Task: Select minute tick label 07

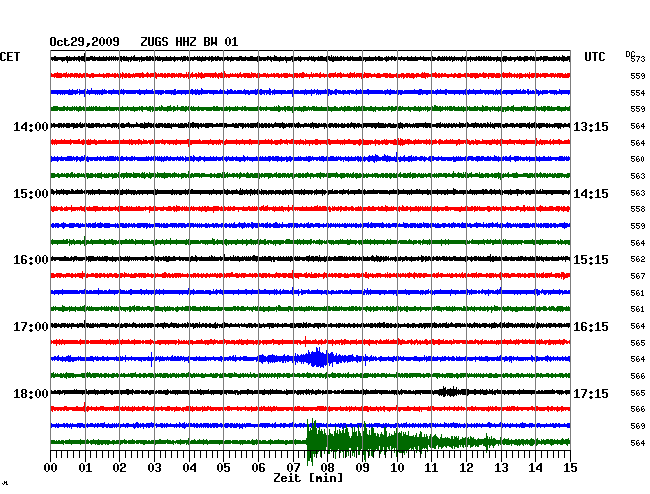Action: tap(293, 468)
